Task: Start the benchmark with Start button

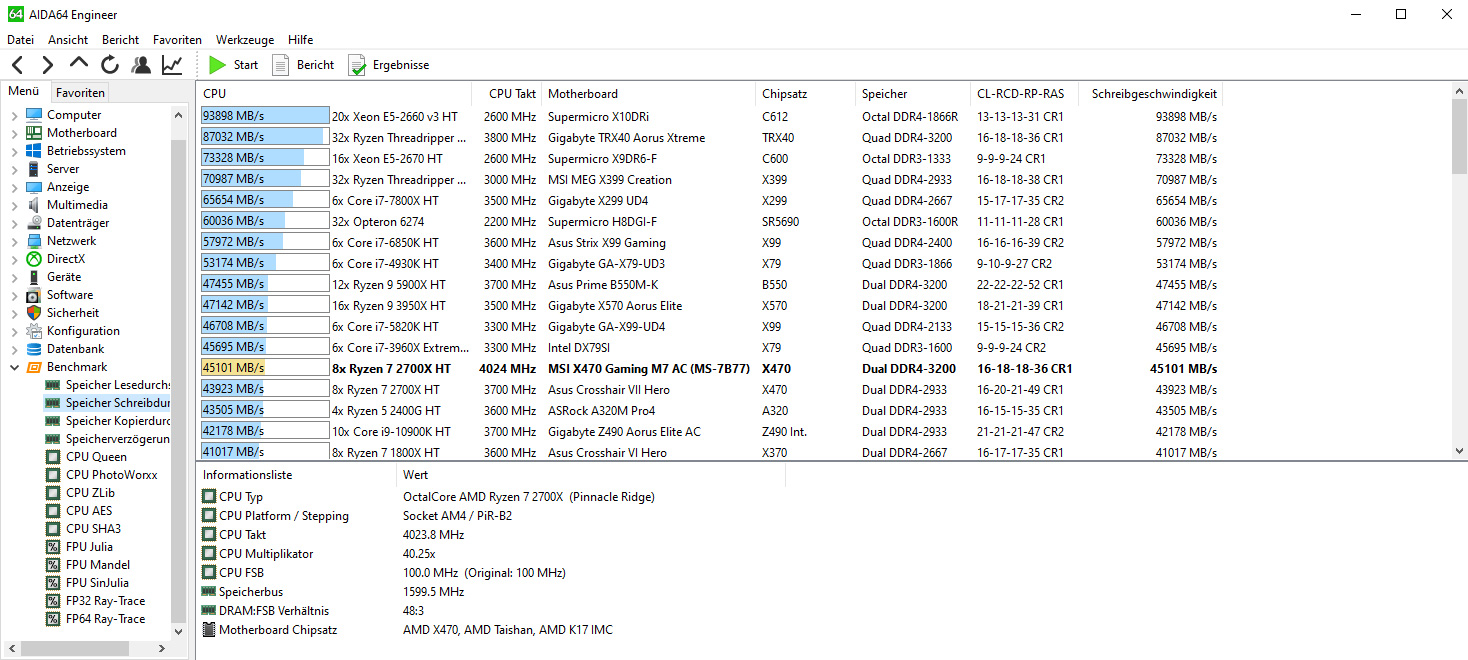Action: click(234, 65)
